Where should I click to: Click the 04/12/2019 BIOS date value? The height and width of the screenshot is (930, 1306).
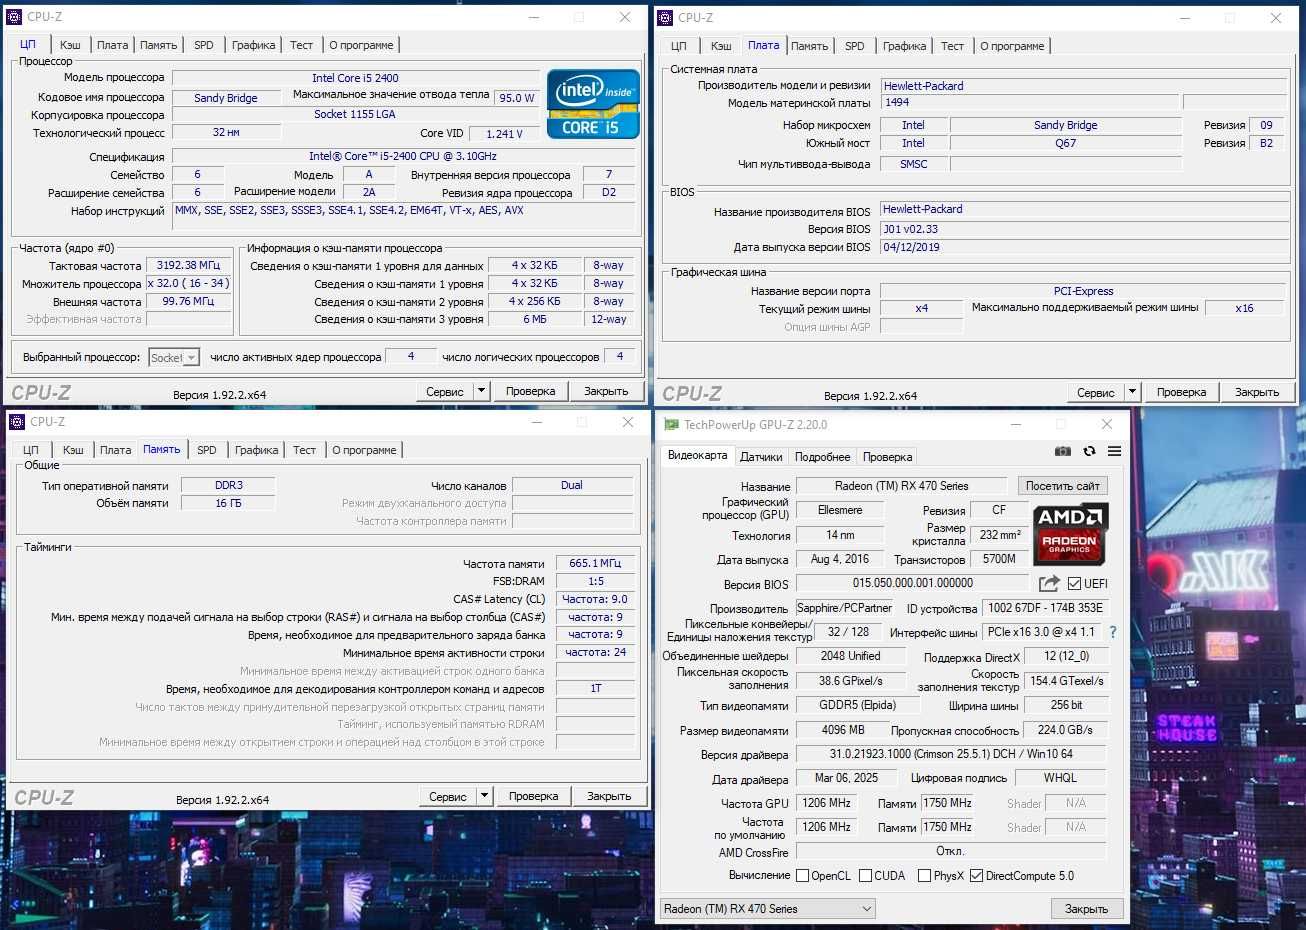pyautogui.click(x=1083, y=247)
